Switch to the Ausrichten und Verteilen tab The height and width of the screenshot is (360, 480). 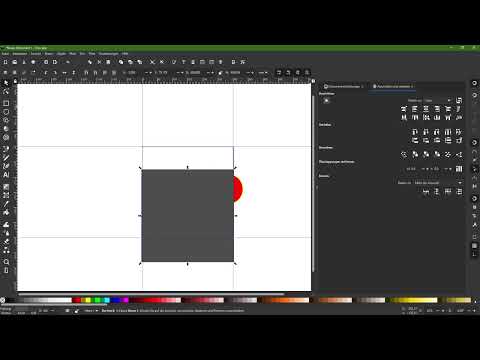point(393,86)
